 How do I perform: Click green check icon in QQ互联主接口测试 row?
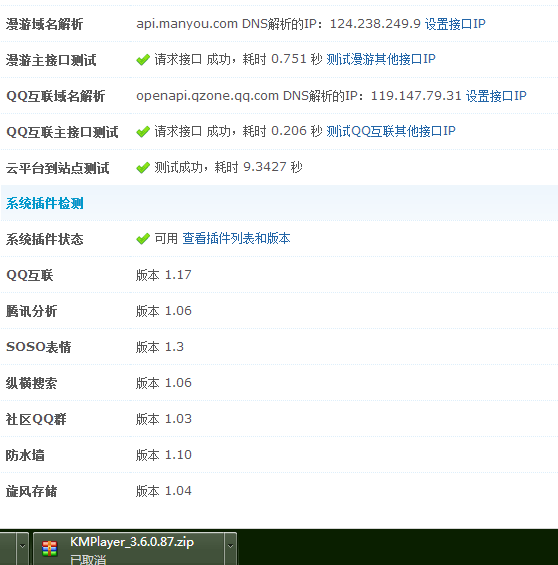pyautogui.click(x=143, y=132)
